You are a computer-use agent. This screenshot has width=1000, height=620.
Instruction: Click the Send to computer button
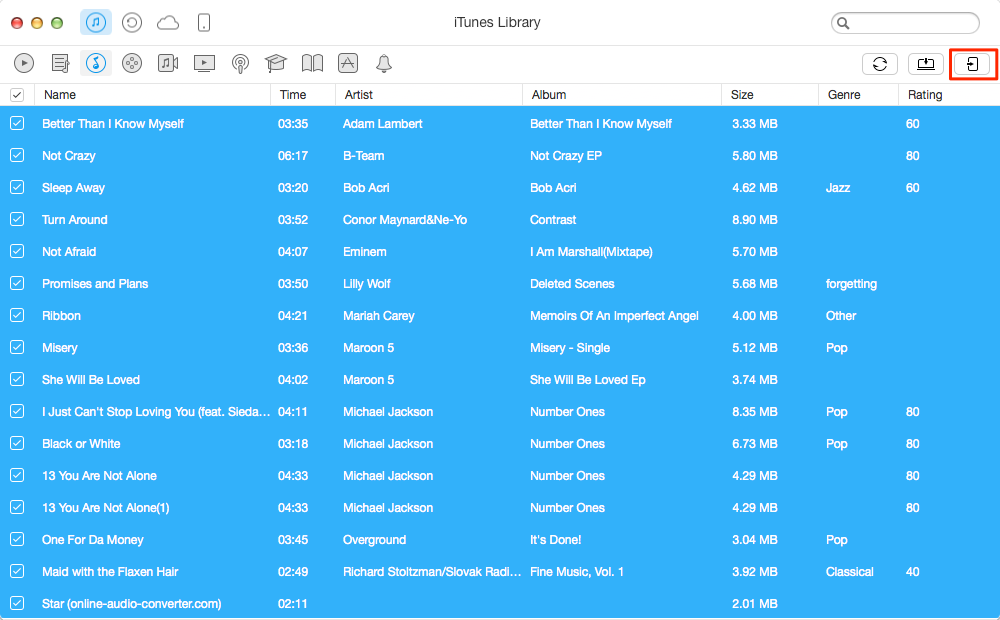(x=925, y=64)
